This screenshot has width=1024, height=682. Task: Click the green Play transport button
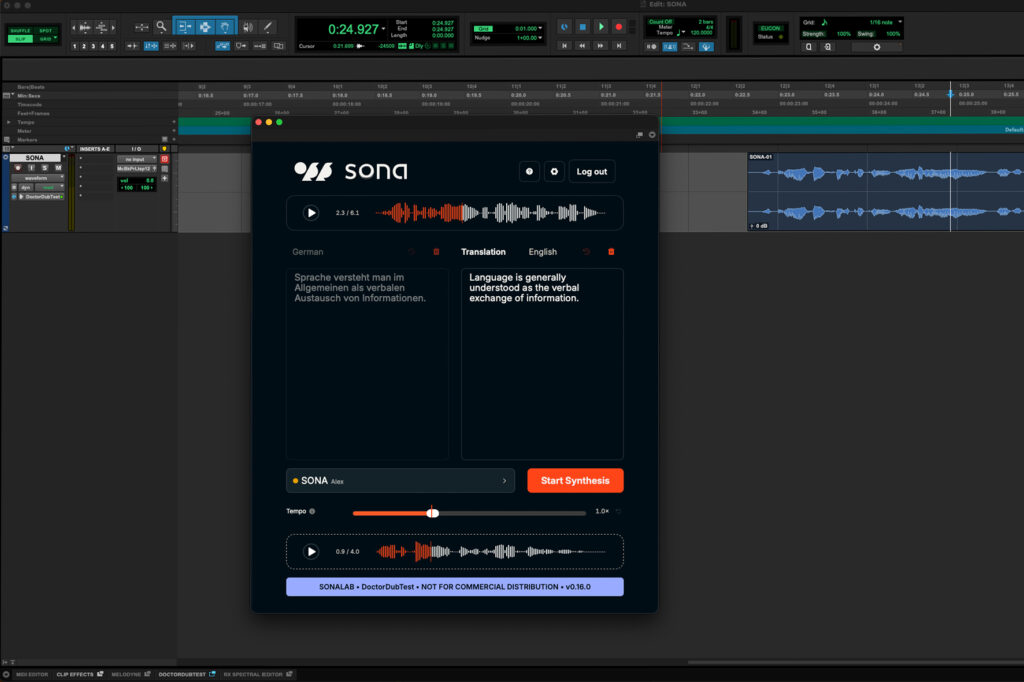point(601,27)
